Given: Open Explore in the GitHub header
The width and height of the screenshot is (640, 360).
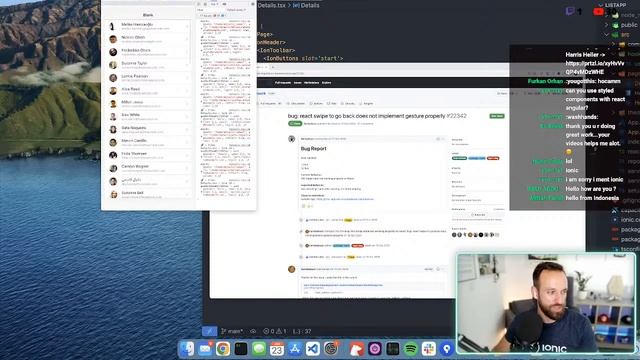Looking at the screenshot, I should (327, 82).
